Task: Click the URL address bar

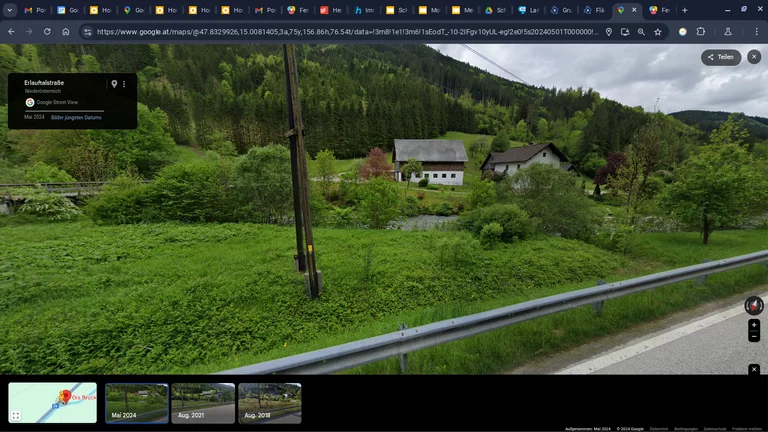Action: (x=340, y=32)
